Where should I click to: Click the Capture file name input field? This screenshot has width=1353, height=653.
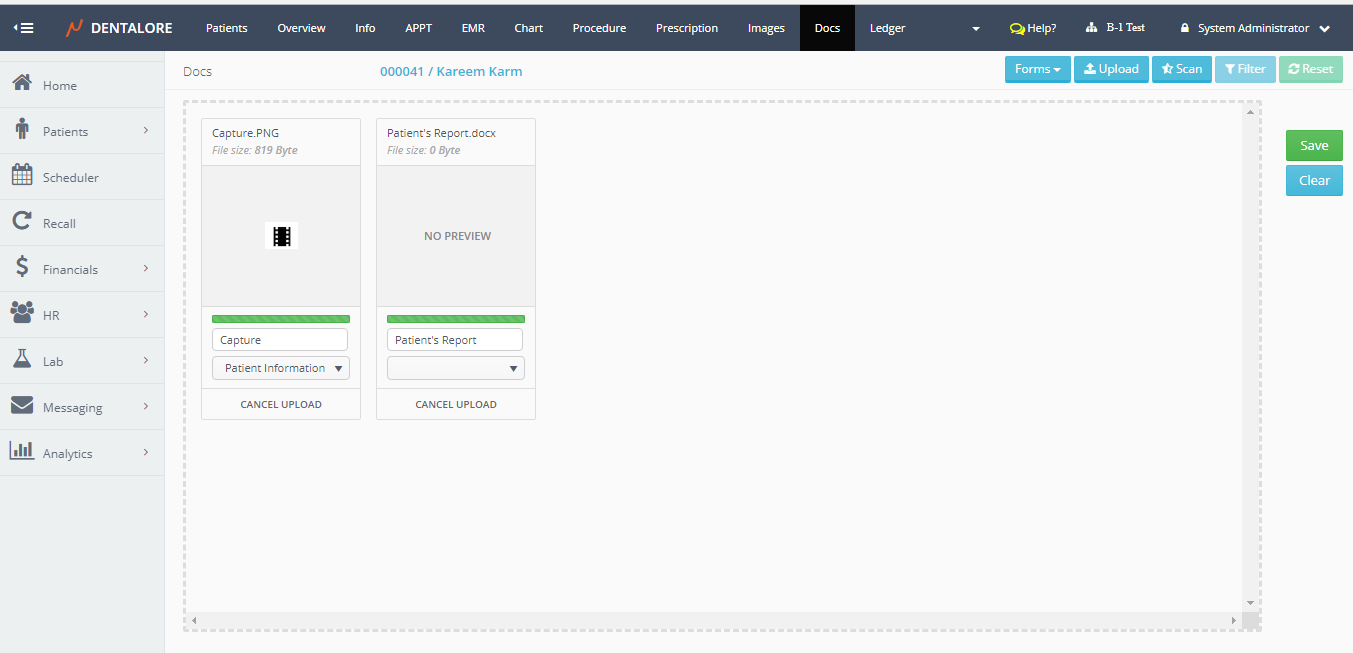click(x=280, y=340)
